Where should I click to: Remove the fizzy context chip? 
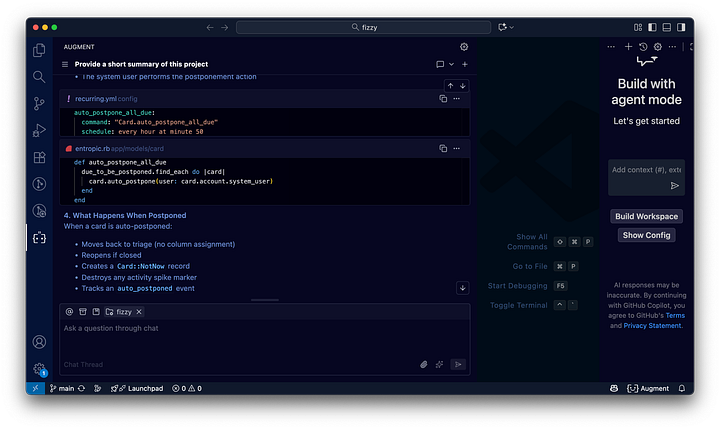point(139,312)
